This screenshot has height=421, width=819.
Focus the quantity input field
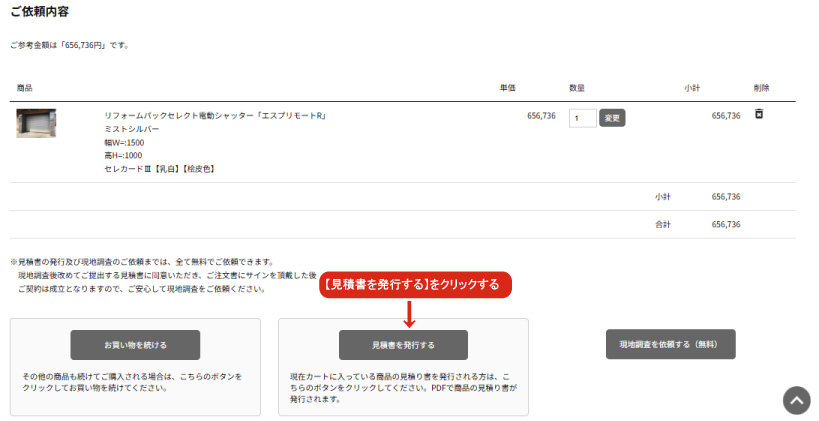(582, 118)
